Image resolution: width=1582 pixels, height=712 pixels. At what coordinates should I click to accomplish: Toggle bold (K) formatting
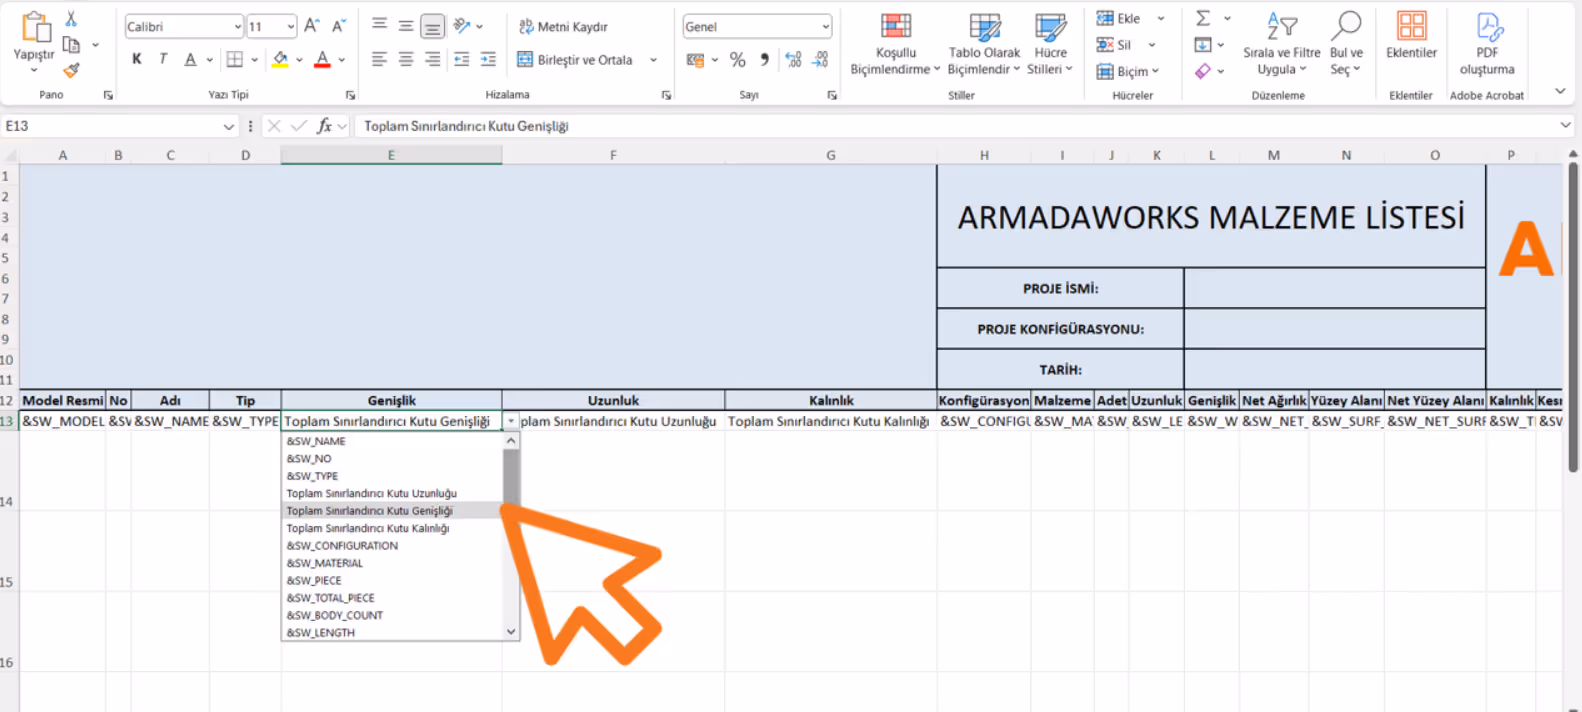[x=137, y=59]
